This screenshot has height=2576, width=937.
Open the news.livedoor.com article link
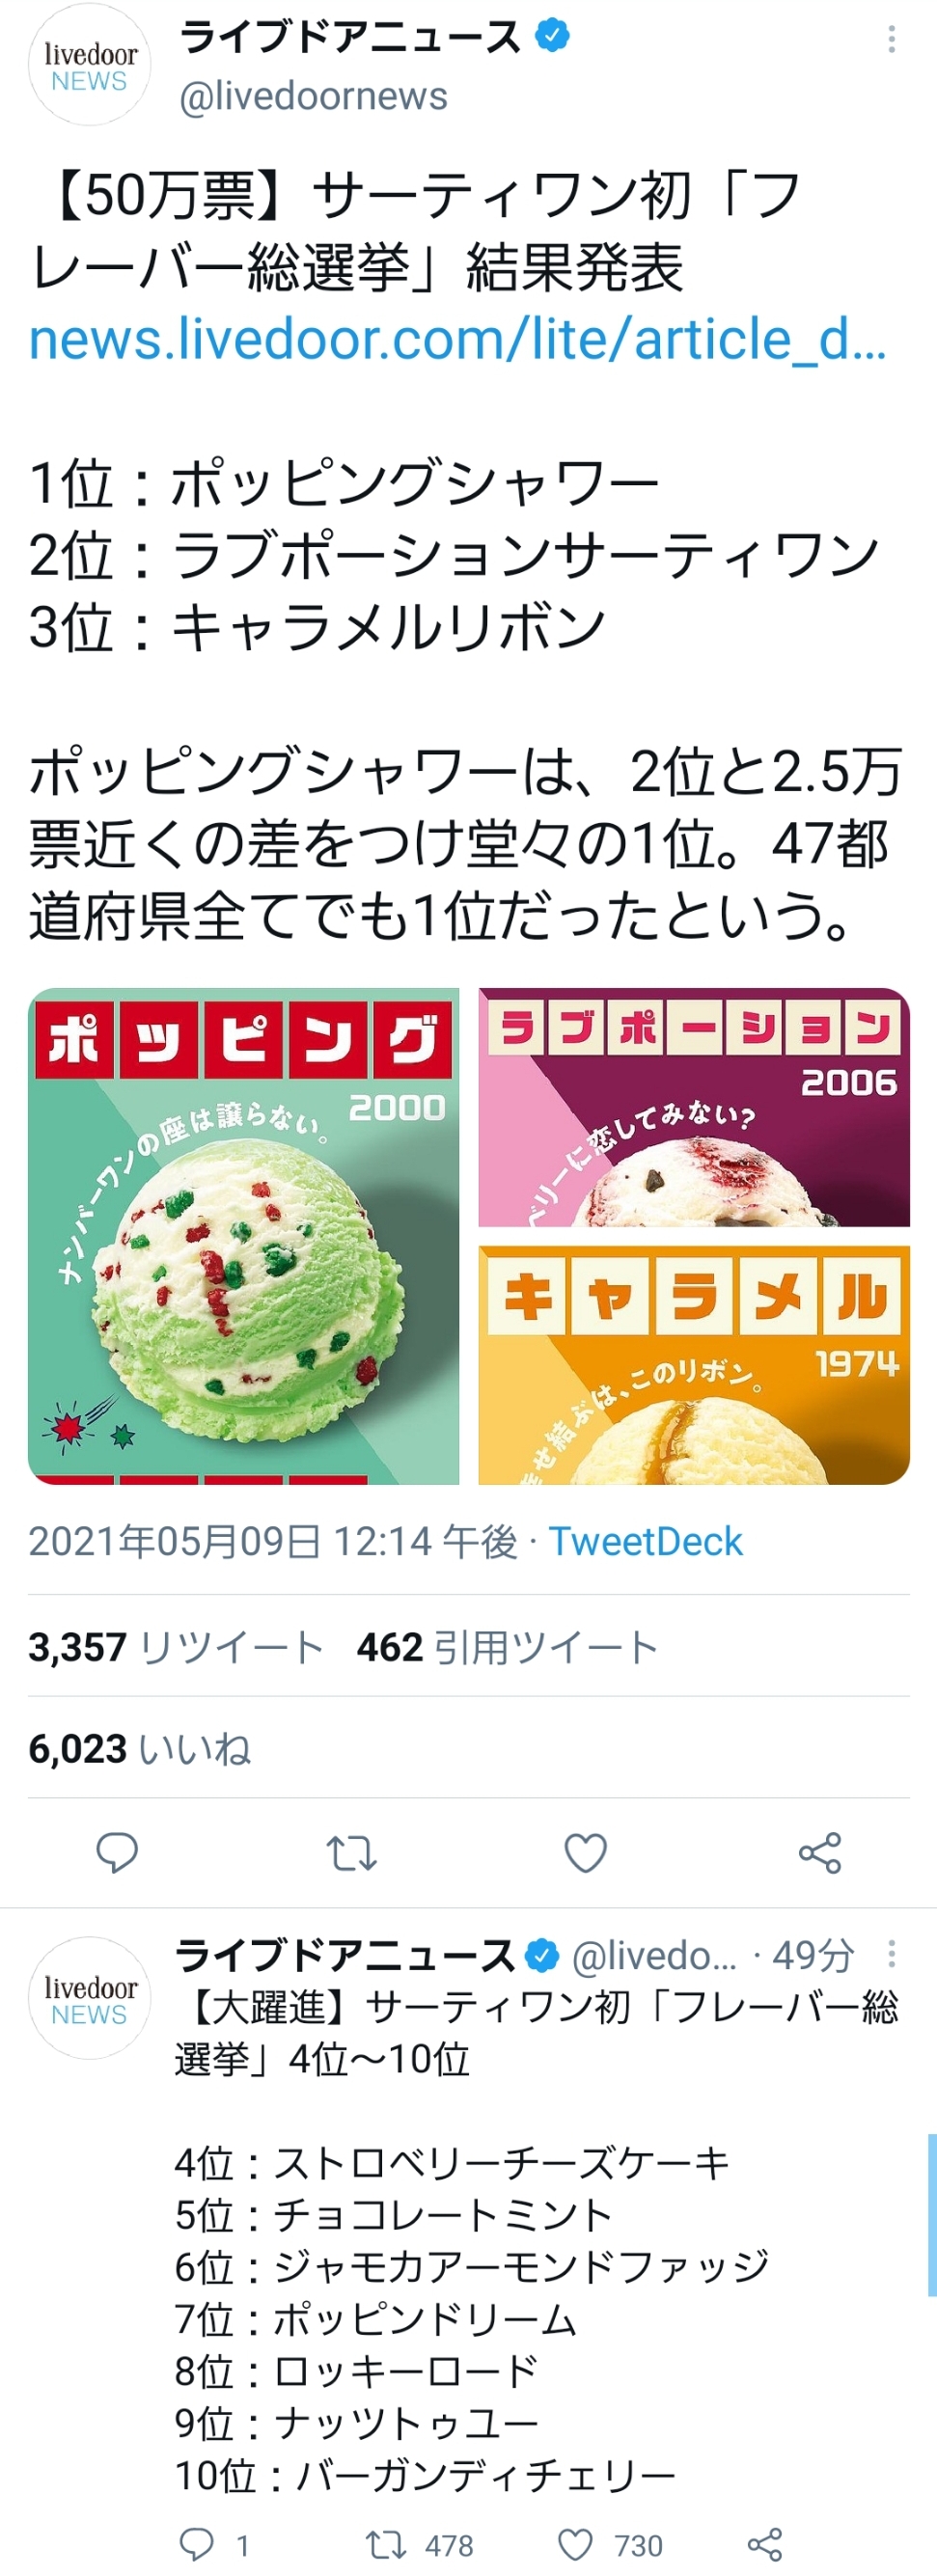457,340
